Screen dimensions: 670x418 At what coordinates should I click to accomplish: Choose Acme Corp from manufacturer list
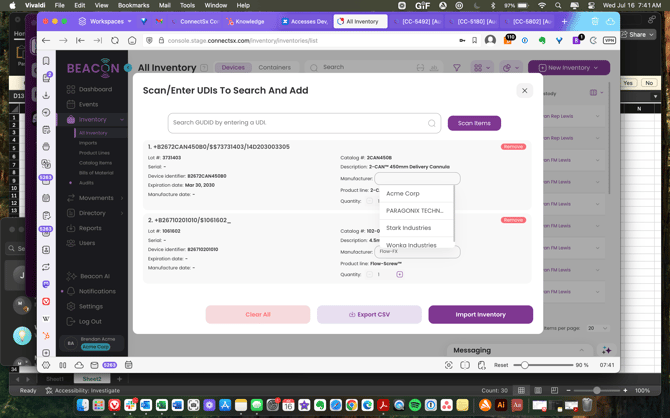416,194
